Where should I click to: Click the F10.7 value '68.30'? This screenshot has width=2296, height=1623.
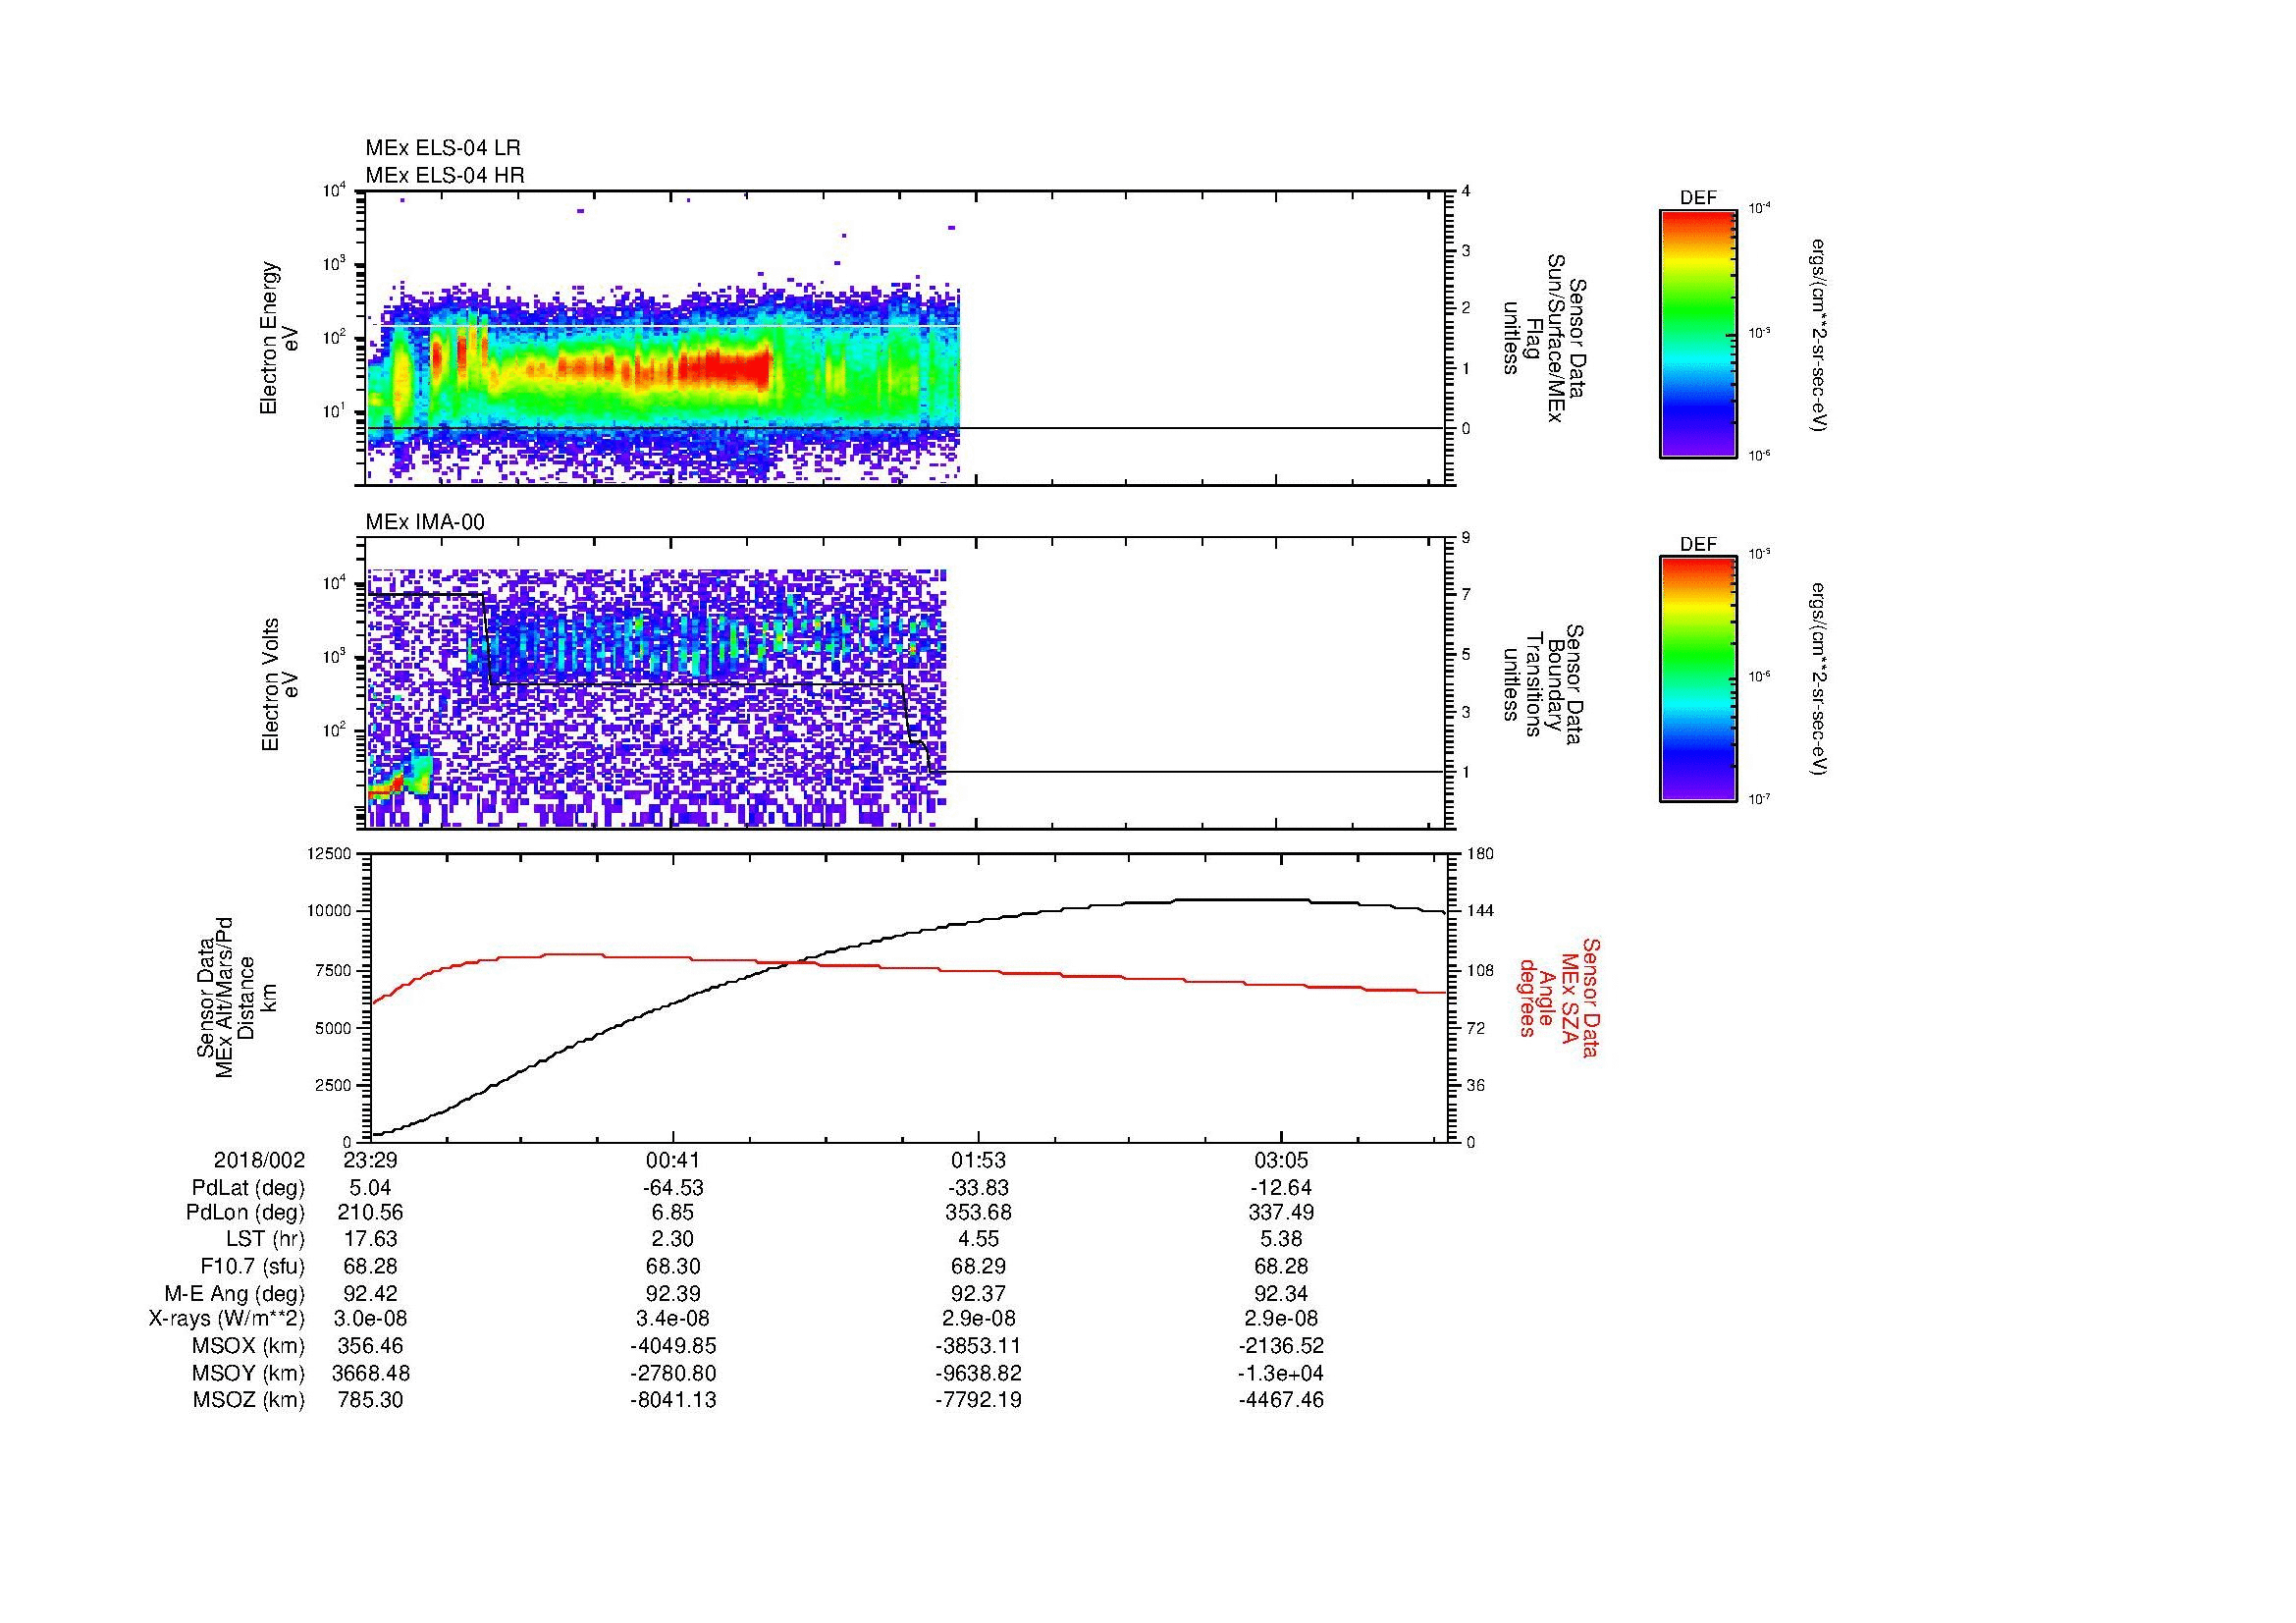673,1267
